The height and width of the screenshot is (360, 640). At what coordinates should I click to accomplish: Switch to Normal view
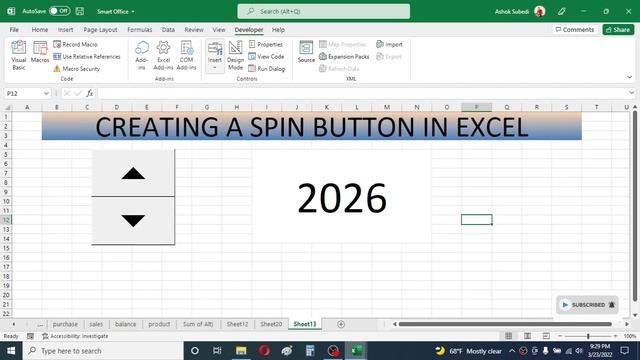click(x=508, y=336)
